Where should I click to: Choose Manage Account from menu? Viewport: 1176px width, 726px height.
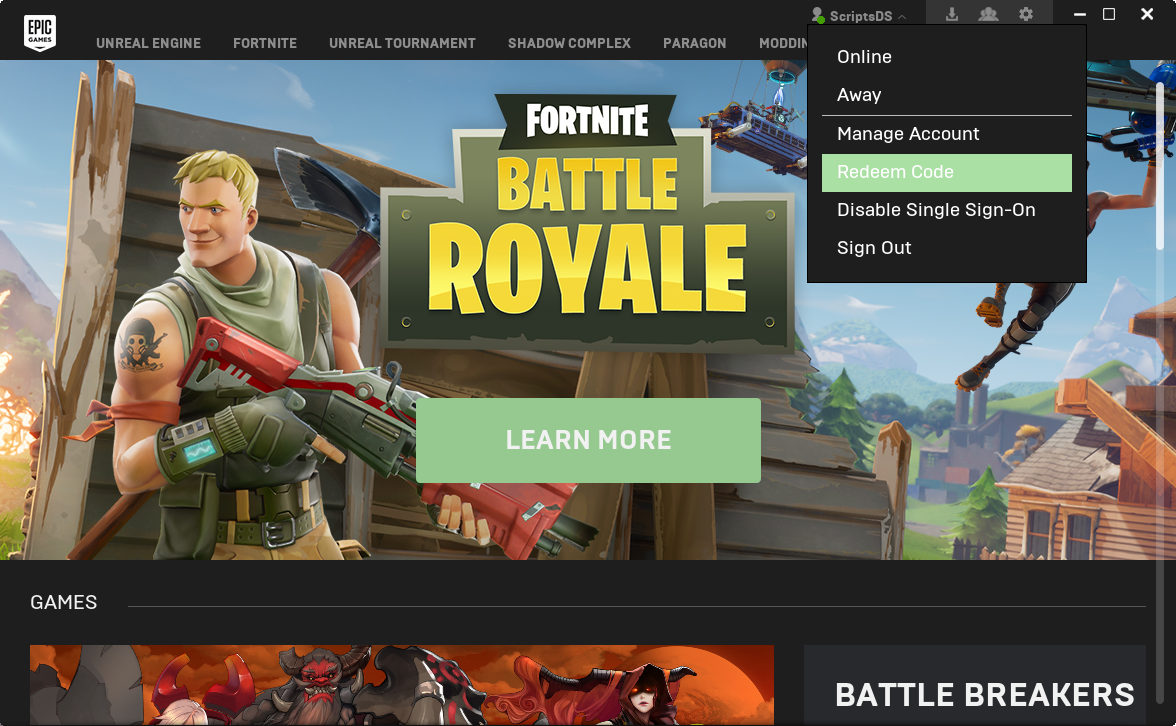click(x=946, y=134)
